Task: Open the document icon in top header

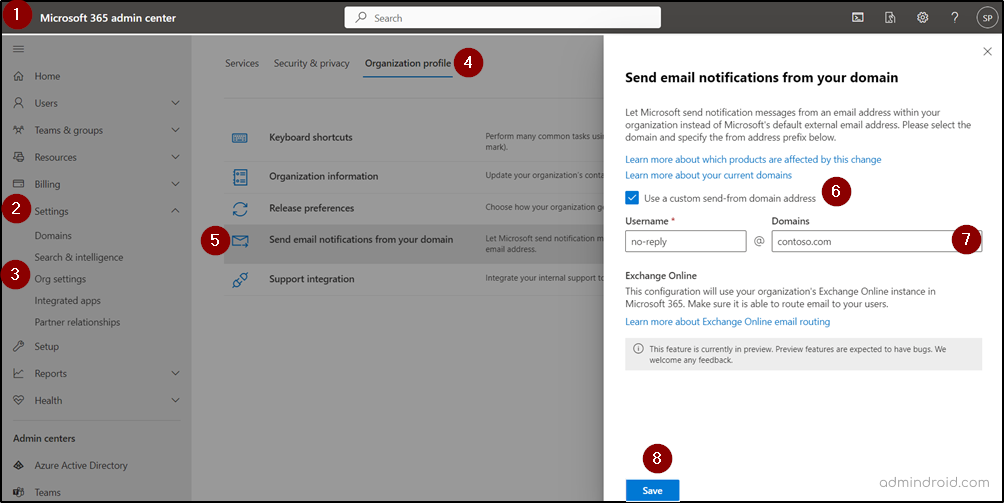Action: 890,18
